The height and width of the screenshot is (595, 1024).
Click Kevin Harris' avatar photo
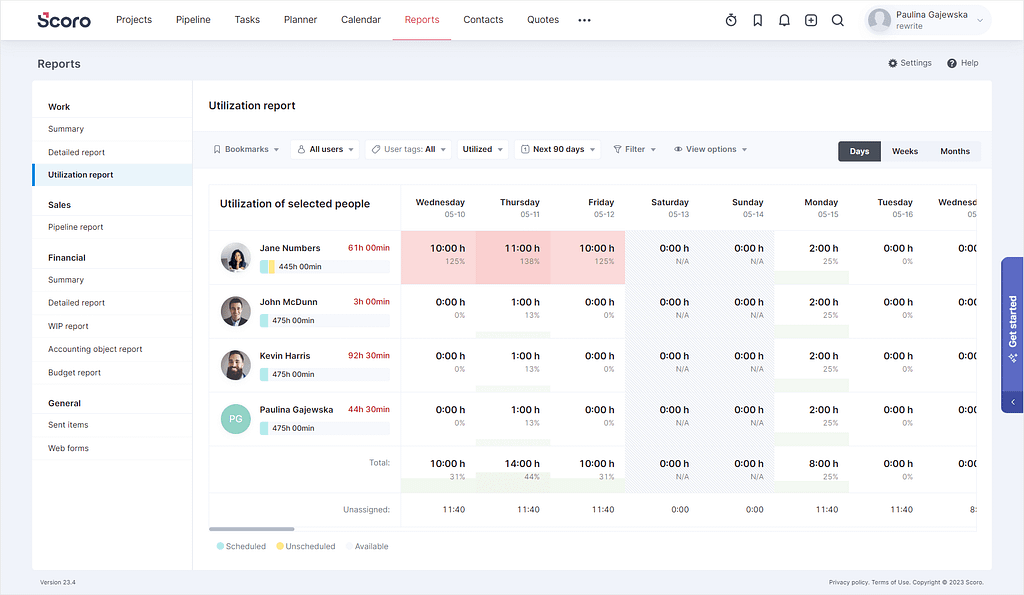coord(236,365)
